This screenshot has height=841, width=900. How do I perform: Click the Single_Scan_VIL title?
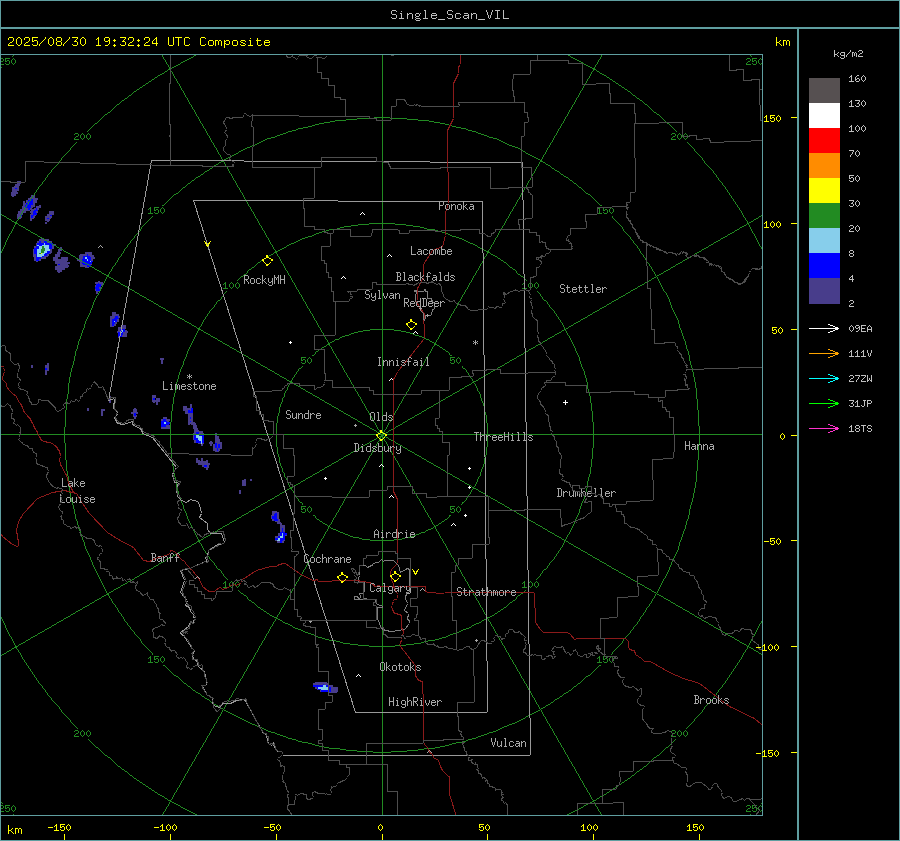tap(449, 15)
